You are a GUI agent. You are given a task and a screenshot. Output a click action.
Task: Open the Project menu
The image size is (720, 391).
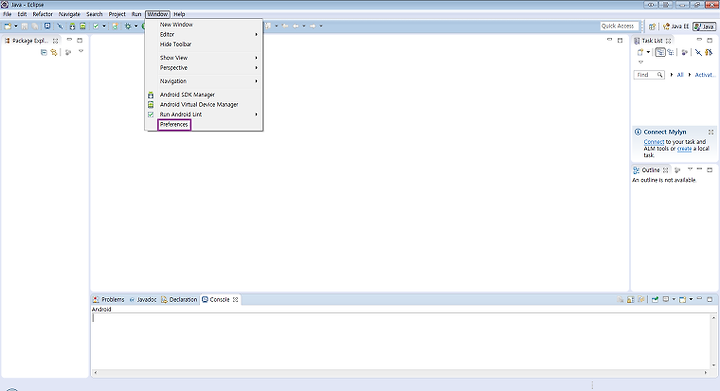(117, 14)
